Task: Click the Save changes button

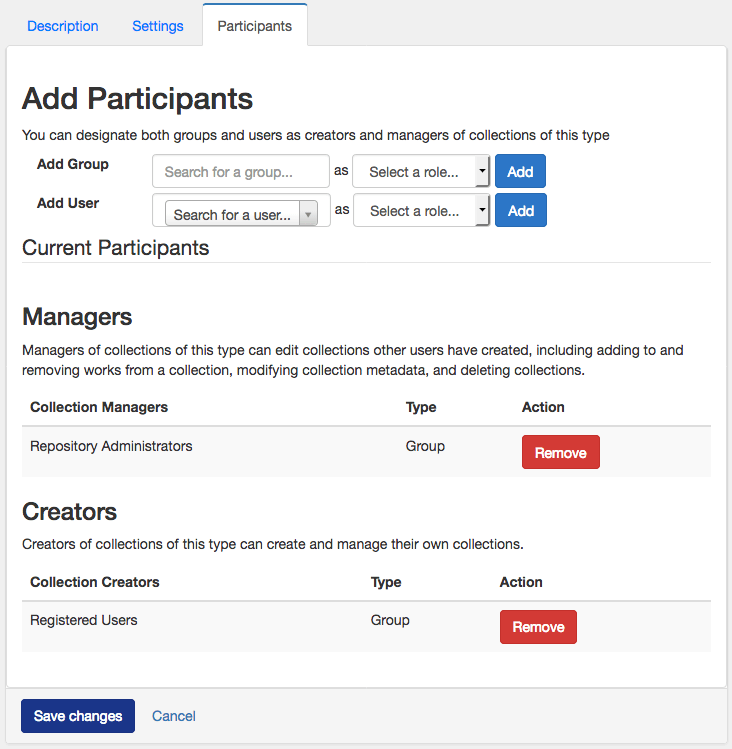Action: (78, 716)
